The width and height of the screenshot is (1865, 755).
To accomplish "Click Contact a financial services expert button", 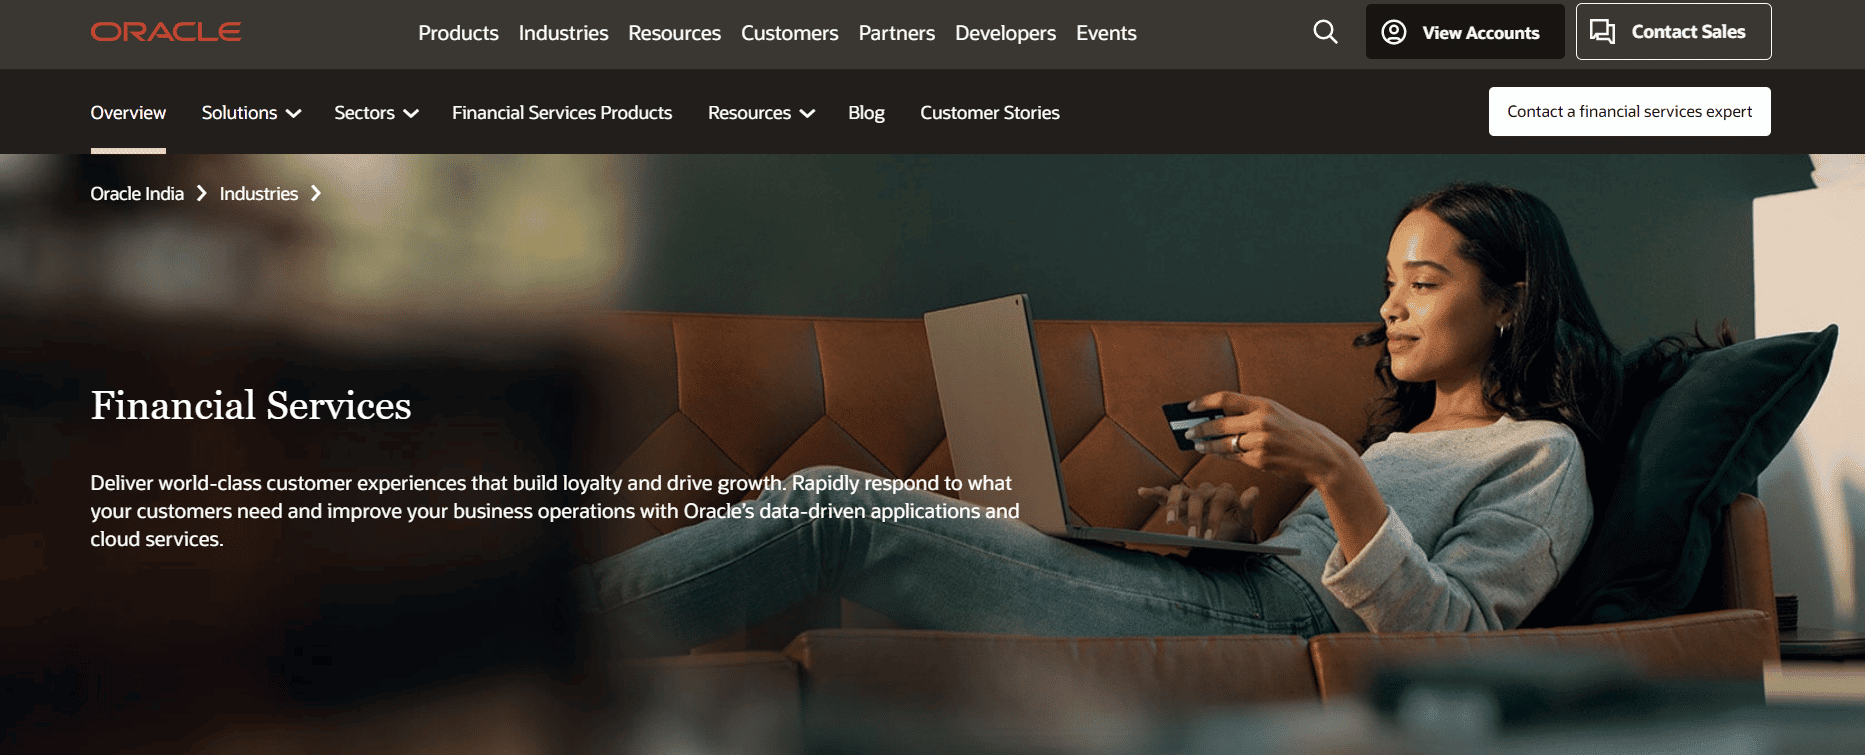I will click(x=1629, y=111).
